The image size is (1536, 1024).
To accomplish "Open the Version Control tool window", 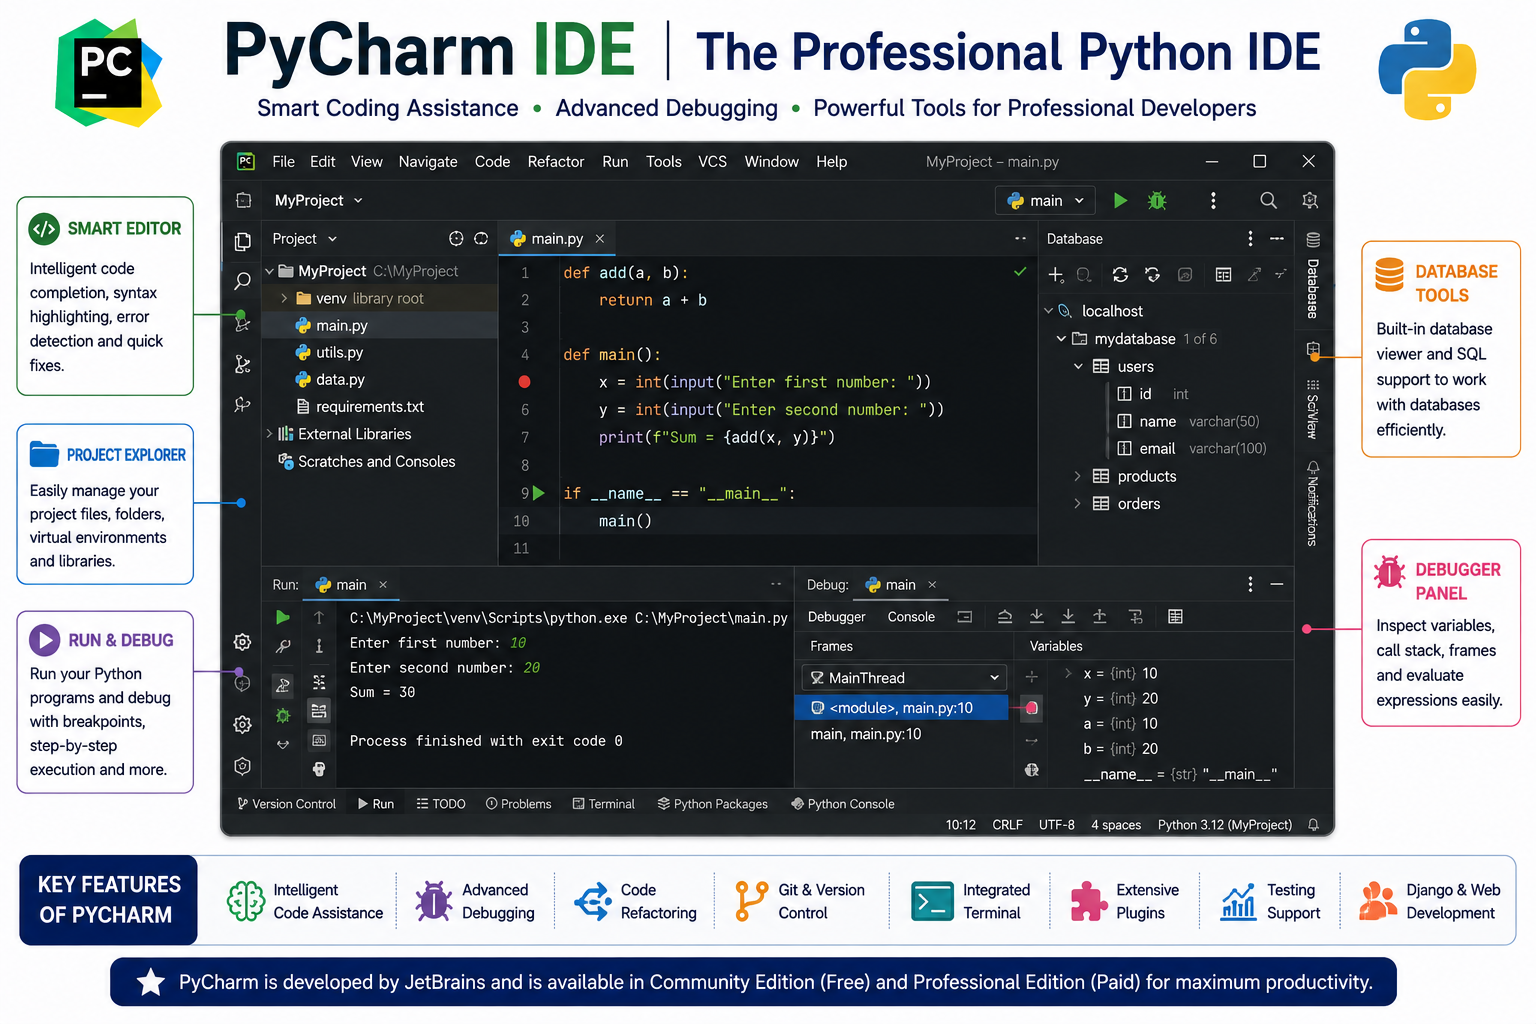I will [286, 804].
